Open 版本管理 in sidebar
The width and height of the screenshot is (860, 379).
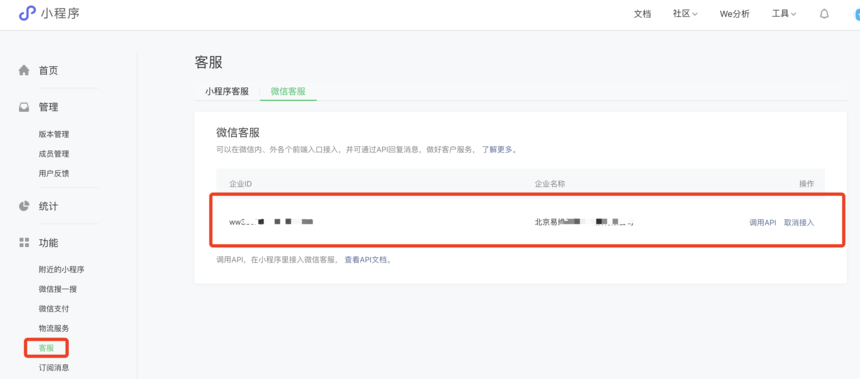(x=54, y=134)
